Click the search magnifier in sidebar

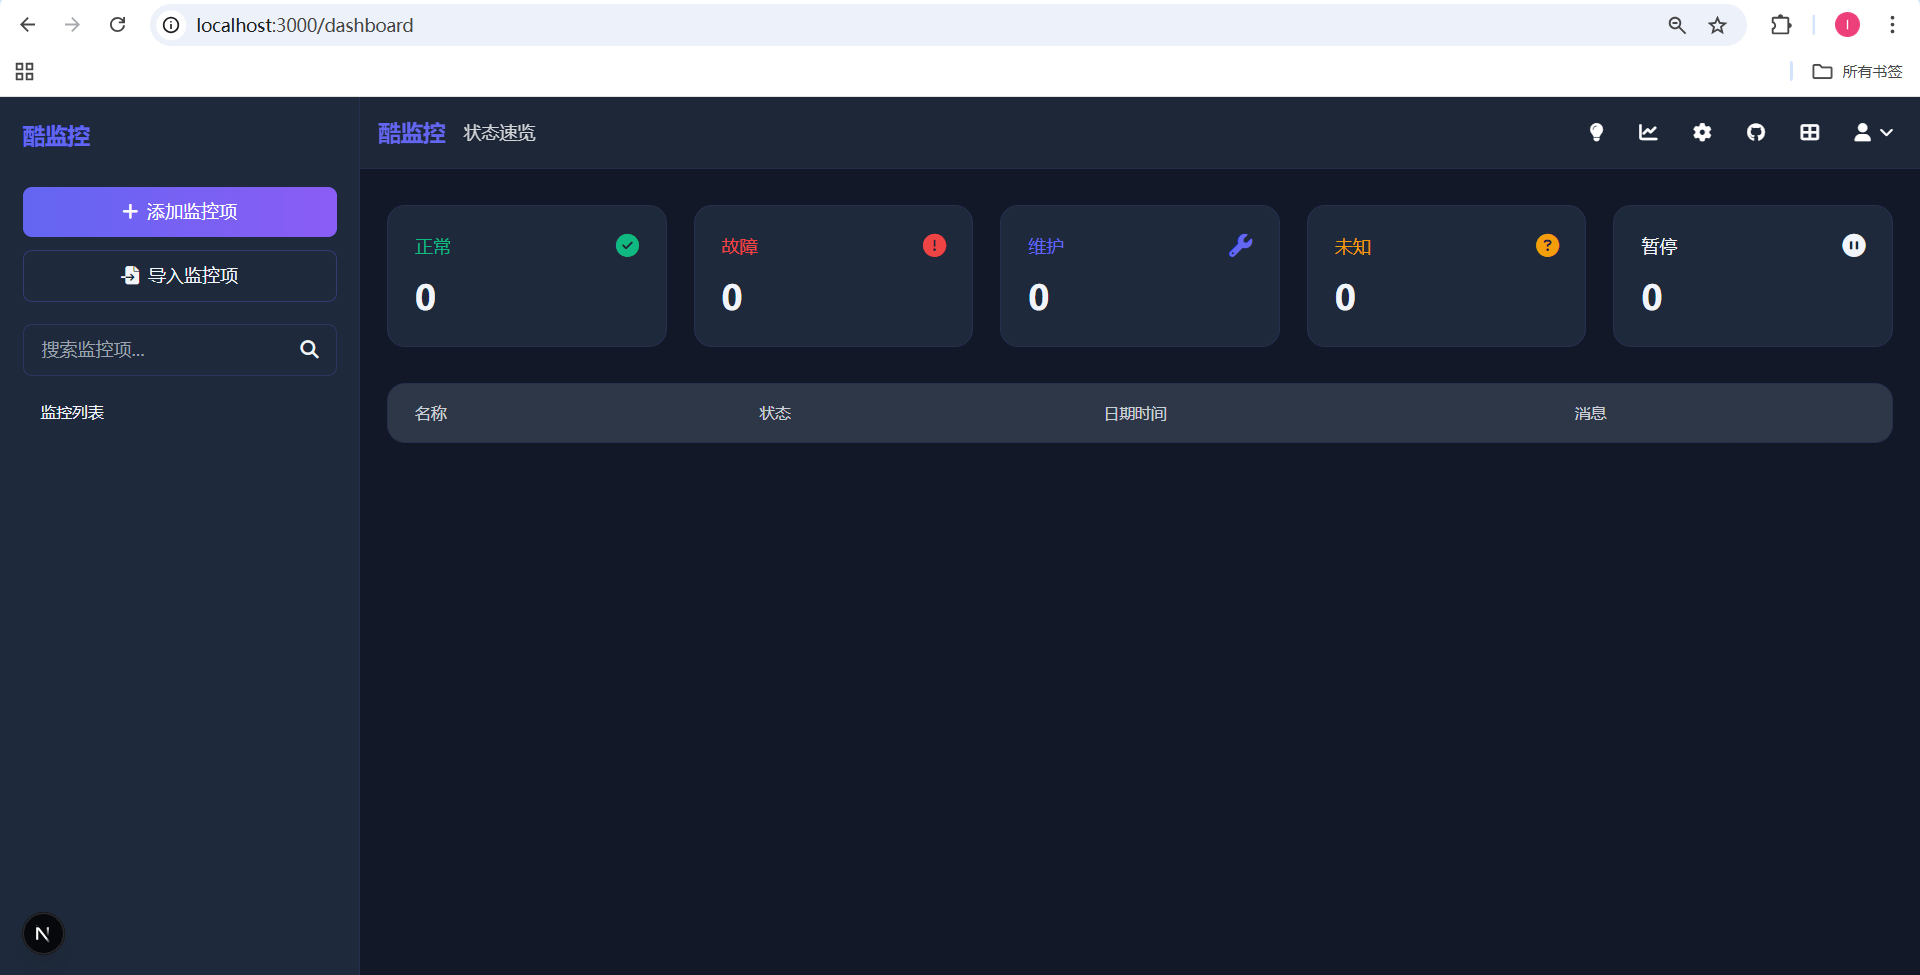[x=310, y=349]
